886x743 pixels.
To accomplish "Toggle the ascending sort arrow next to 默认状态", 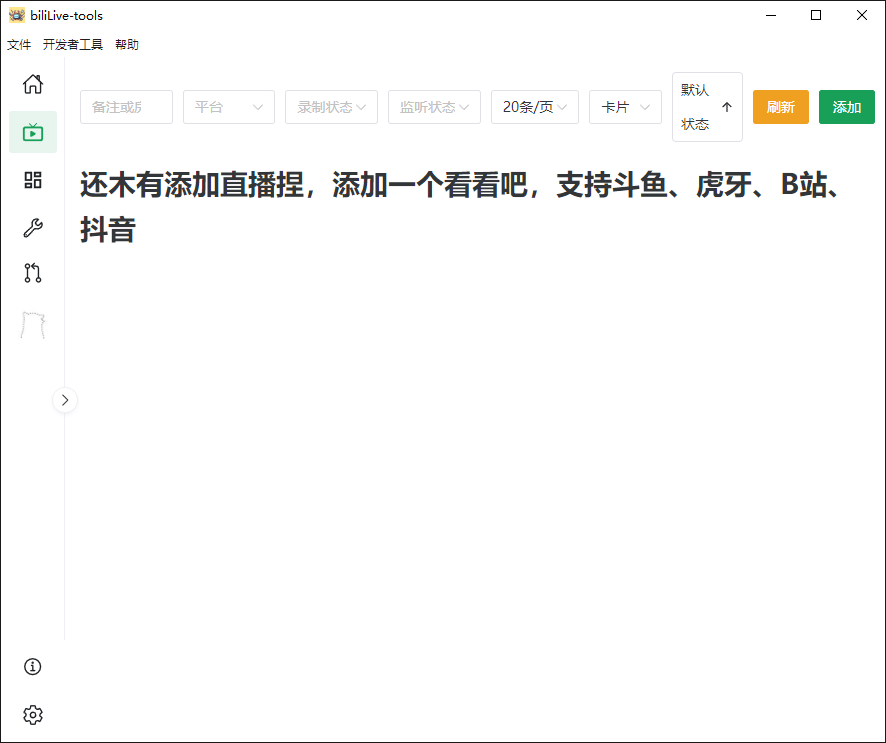I will [729, 107].
